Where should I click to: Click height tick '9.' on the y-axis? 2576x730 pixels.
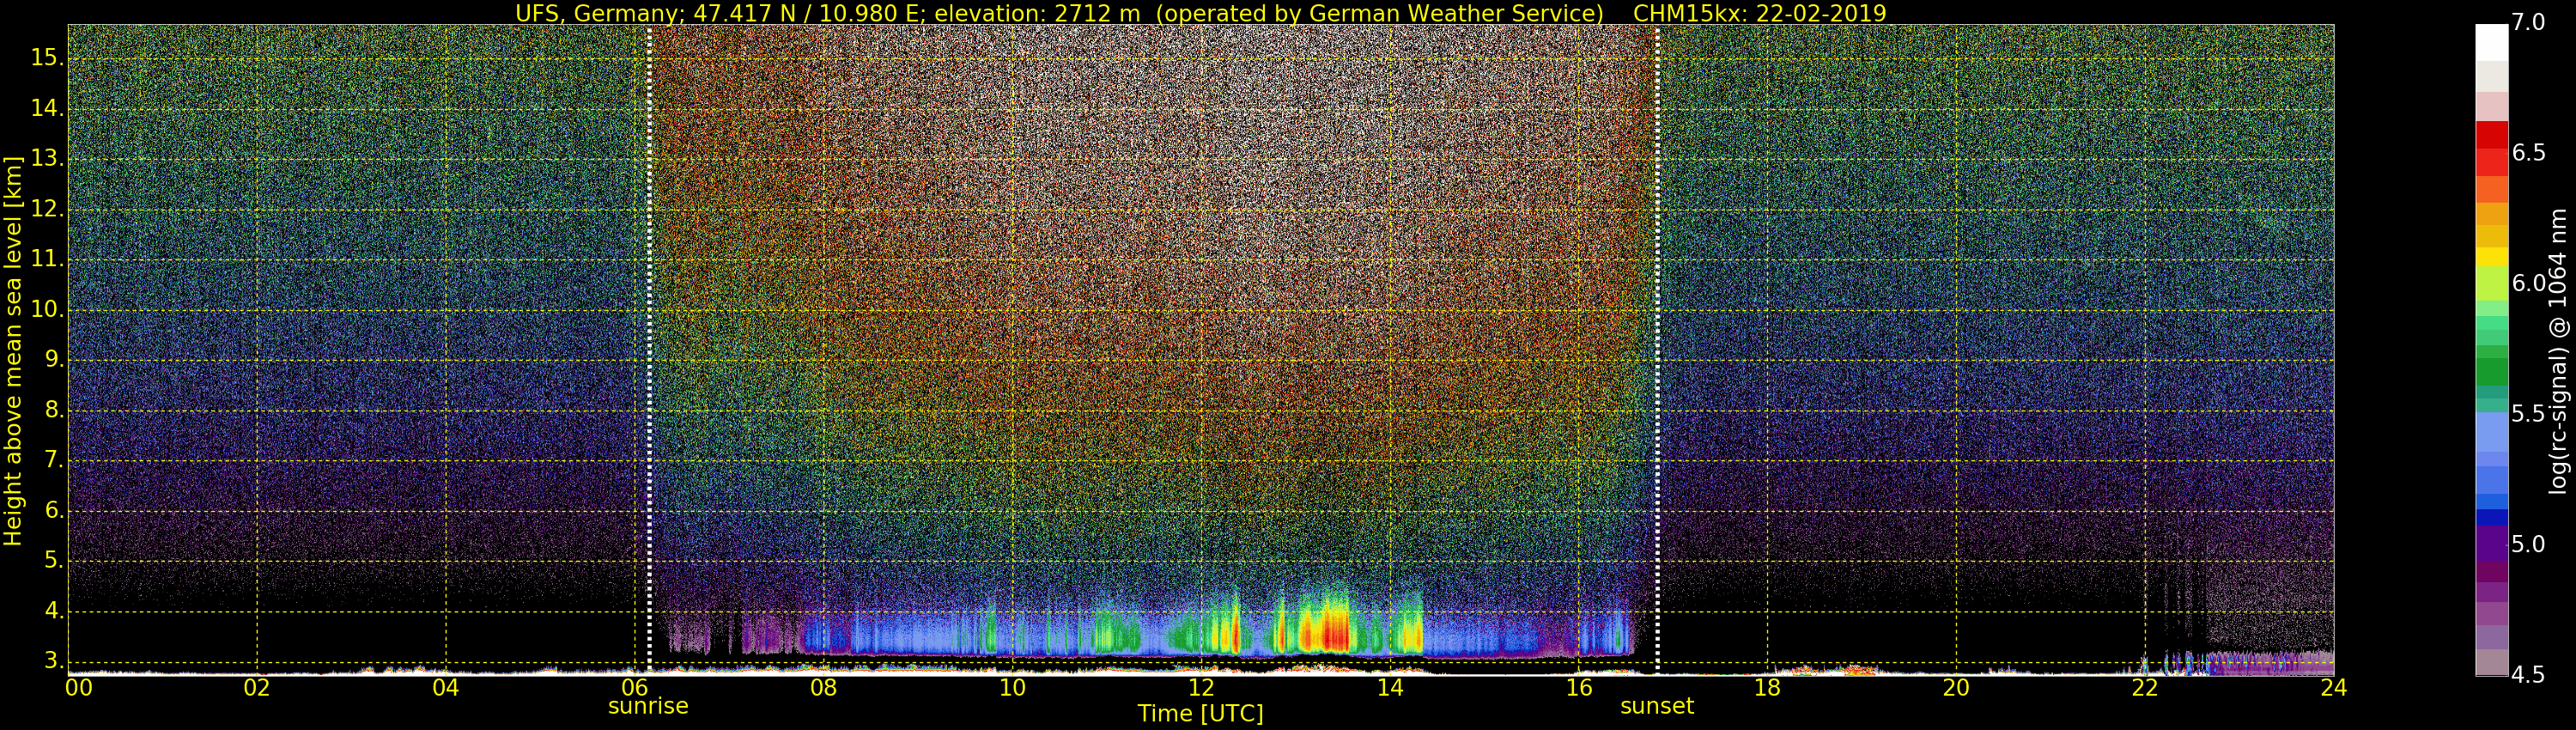pos(54,360)
